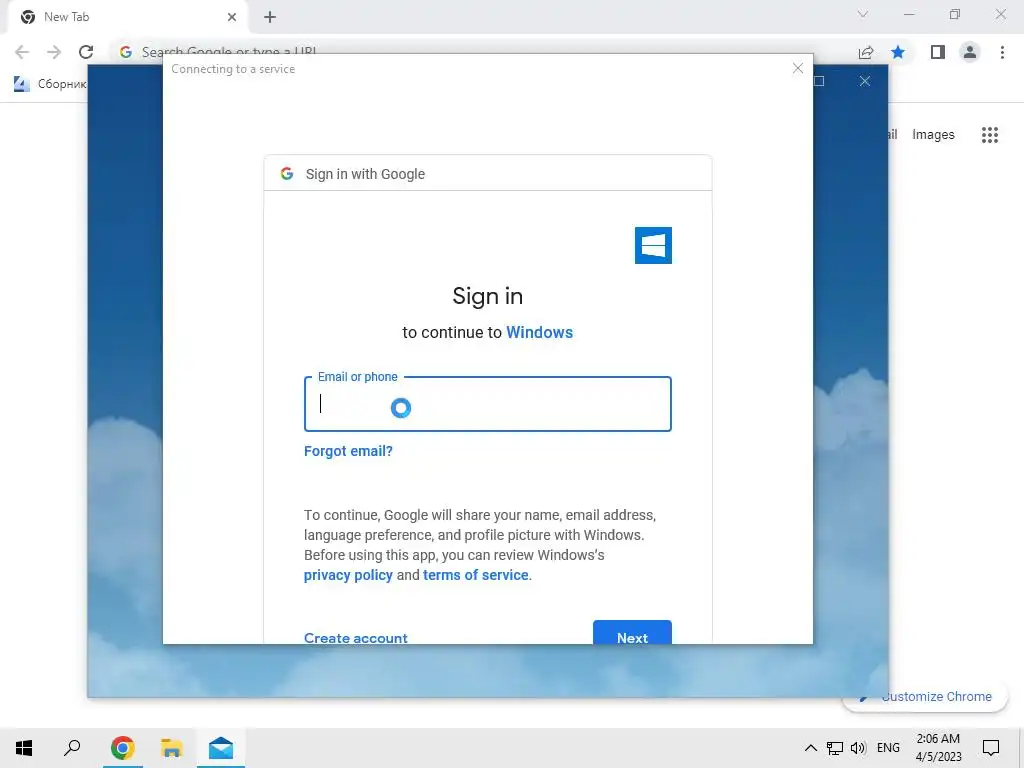Go back in Chrome
This screenshot has height=768, width=1024.
(x=22, y=52)
